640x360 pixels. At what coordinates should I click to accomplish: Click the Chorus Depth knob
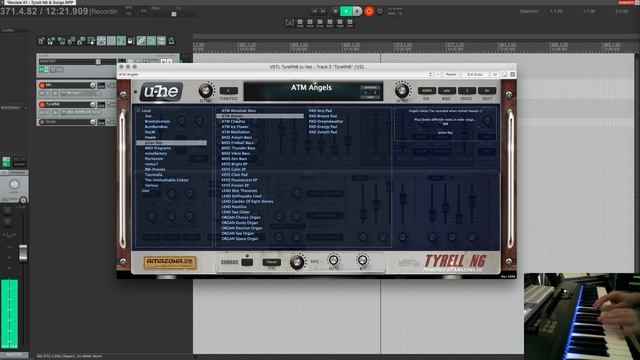coord(333,260)
